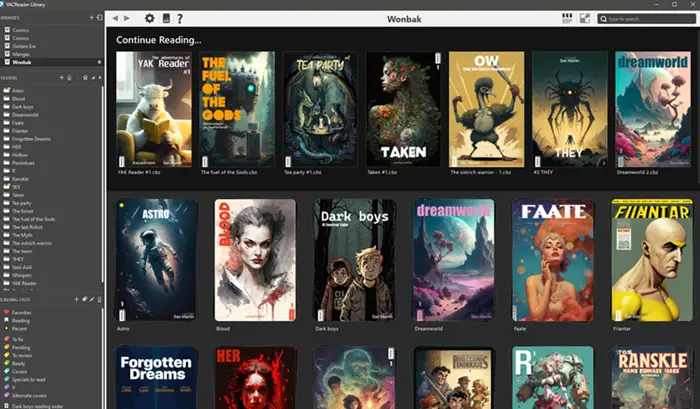Create a new library with plus icon

[x=92, y=17]
